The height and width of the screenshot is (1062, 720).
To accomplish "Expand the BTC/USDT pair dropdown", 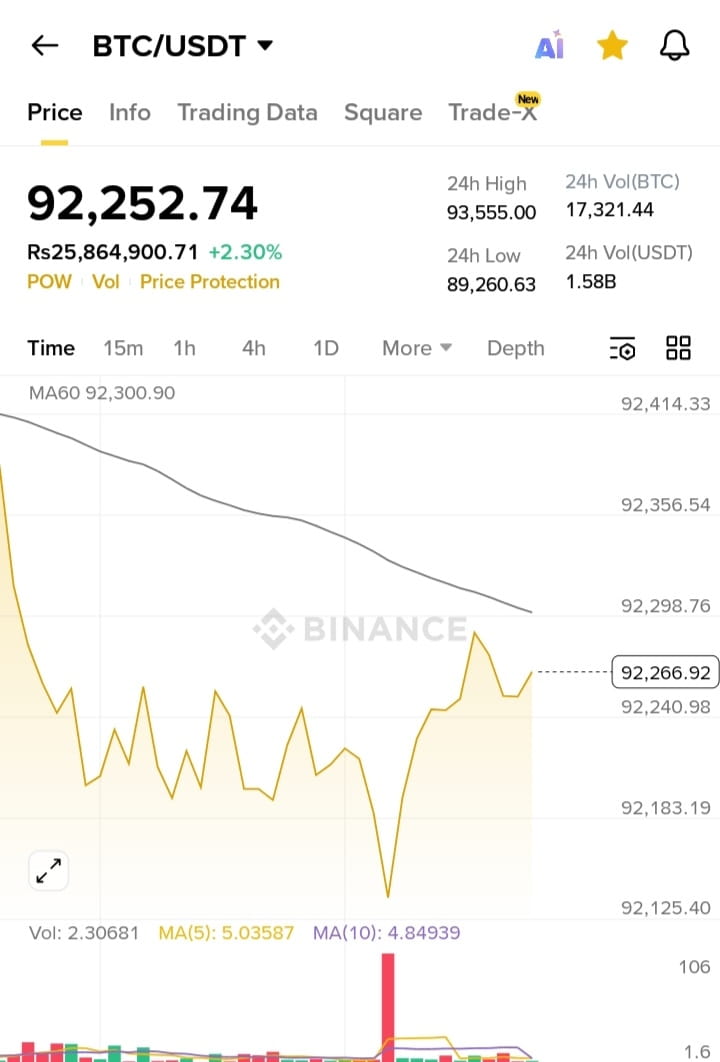I will (x=265, y=46).
